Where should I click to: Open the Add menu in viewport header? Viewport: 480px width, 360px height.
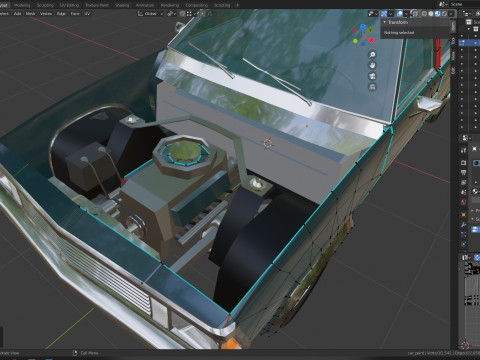pyautogui.click(x=17, y=14)
